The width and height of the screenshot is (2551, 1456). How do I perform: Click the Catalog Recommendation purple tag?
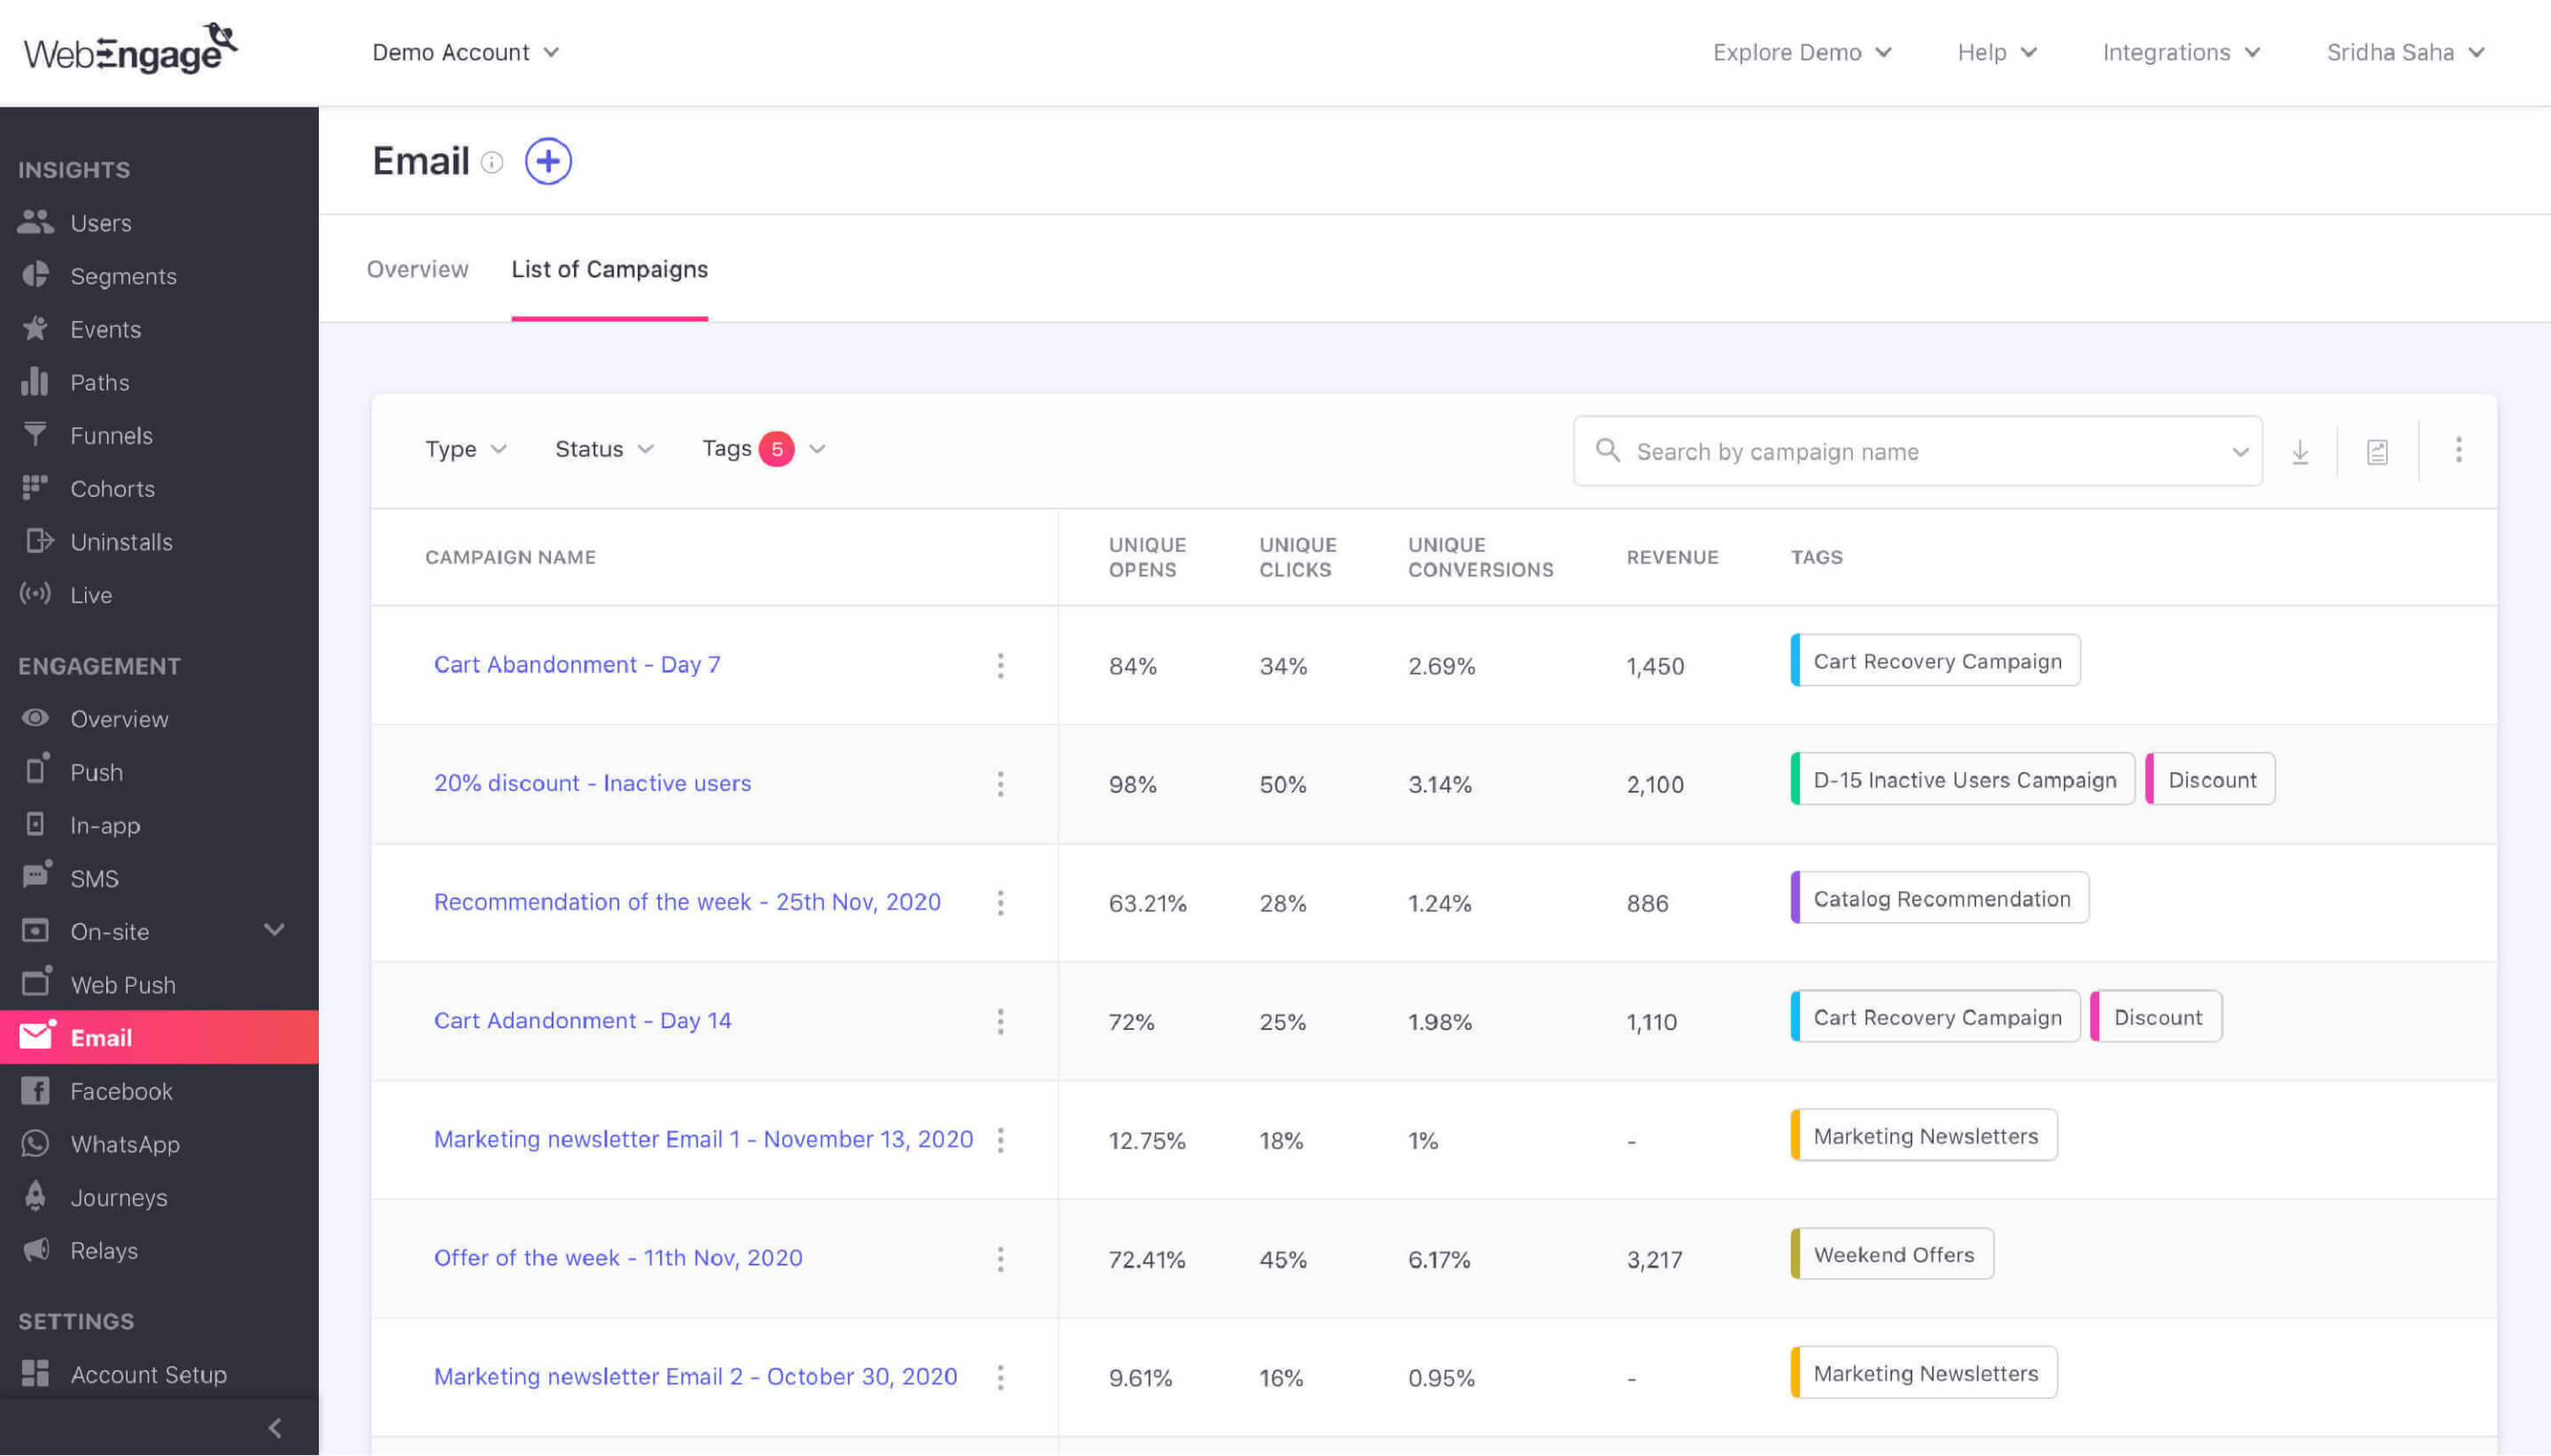coord(1940,898)
